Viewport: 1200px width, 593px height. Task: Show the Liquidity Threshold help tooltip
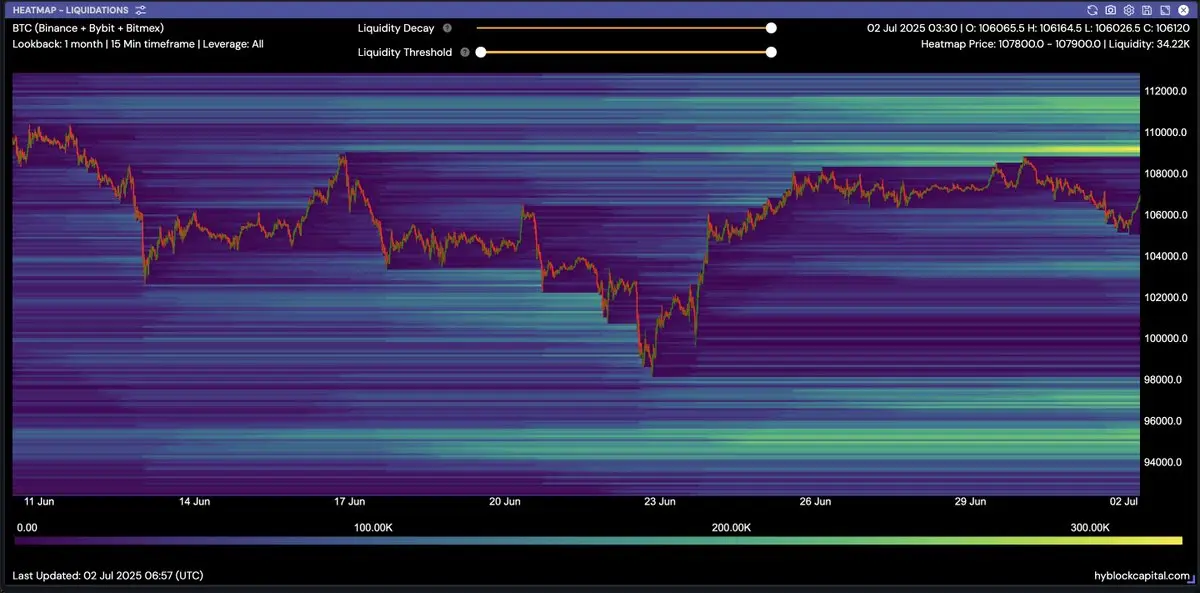tap(465, 52)
